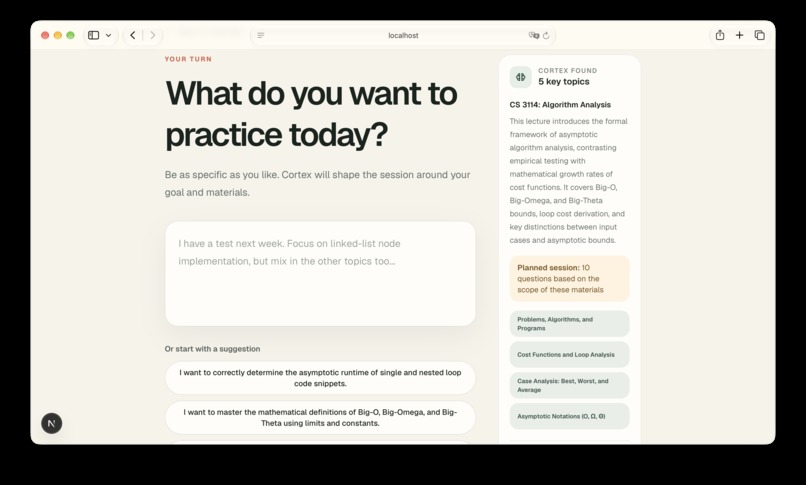Go forward with the forward arrow

pos(153,35)
